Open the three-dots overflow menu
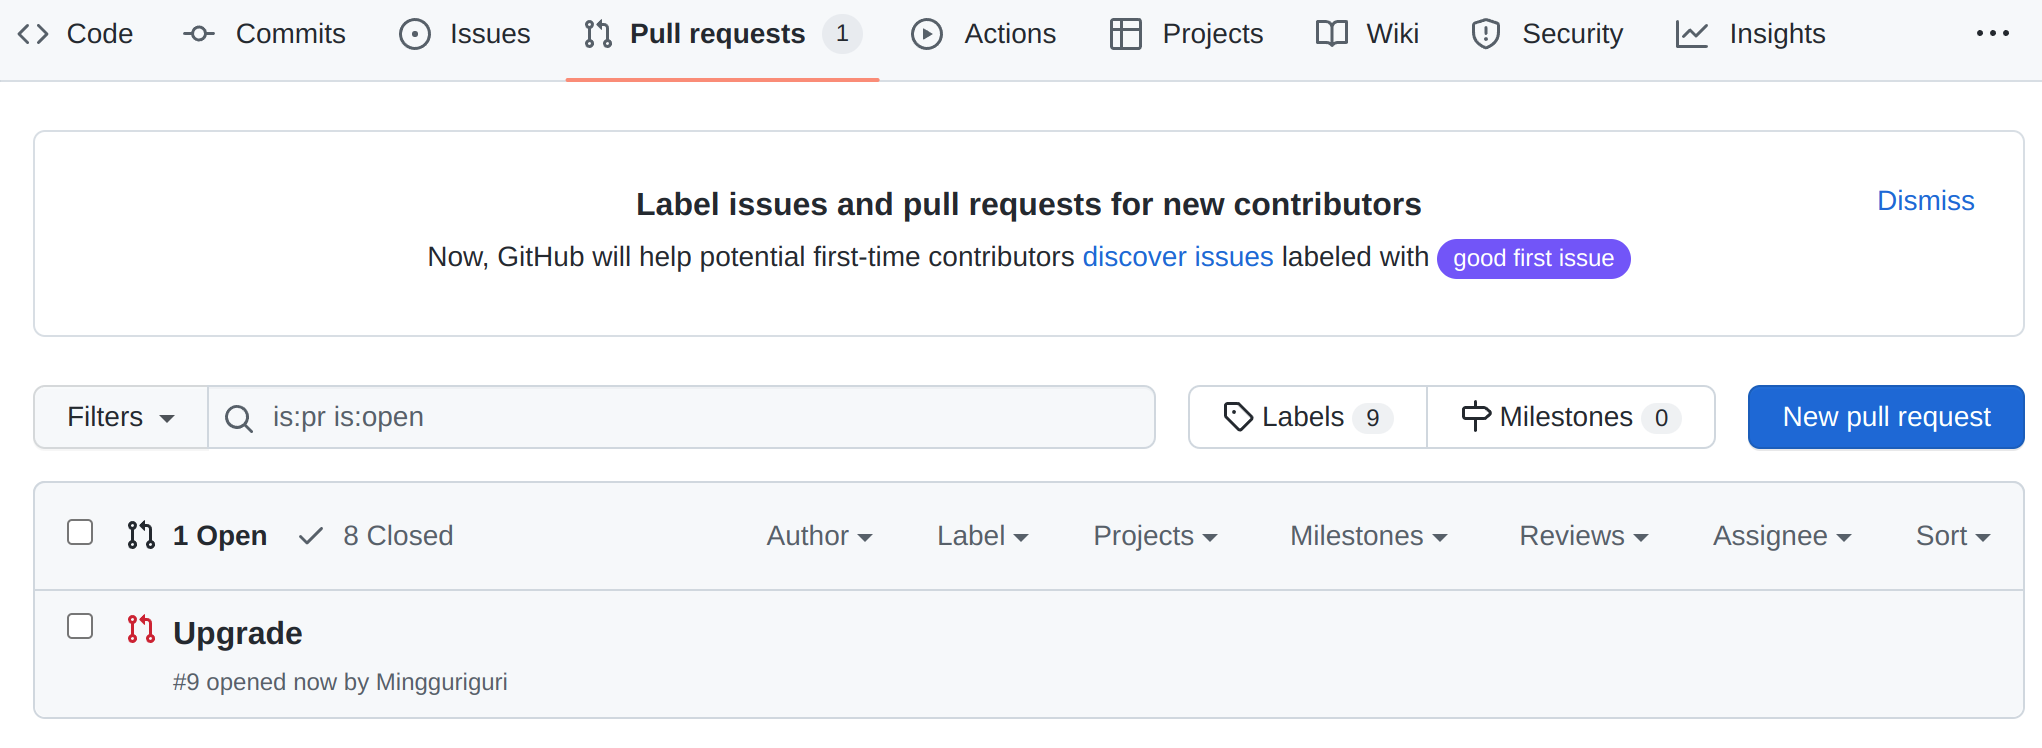 click(x=1992, y=34)
